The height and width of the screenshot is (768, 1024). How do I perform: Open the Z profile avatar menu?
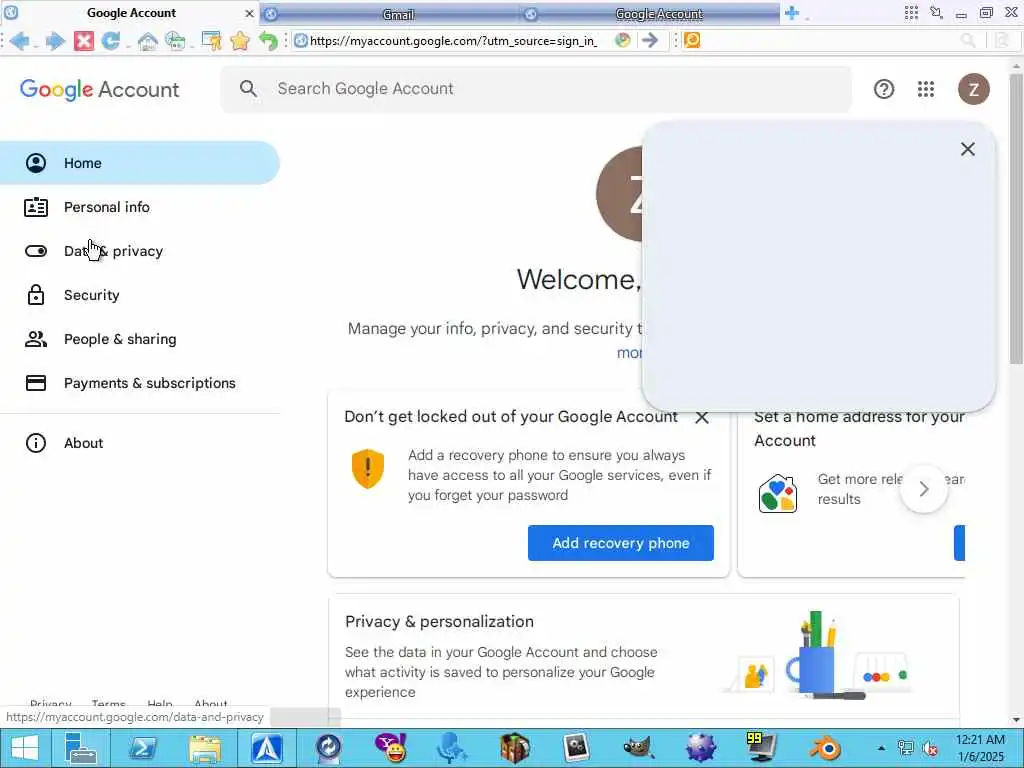point(973,89)
